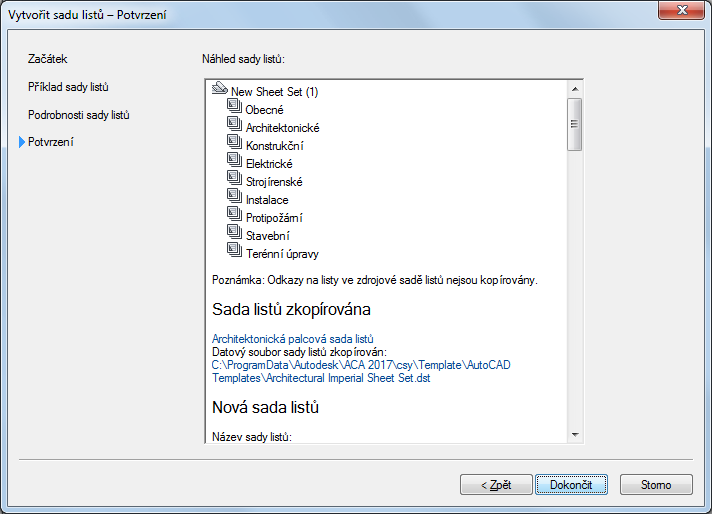This screenshot has height=514, width=712.
Task: Open Podrobnosti sady listů step
Action: 79,115
